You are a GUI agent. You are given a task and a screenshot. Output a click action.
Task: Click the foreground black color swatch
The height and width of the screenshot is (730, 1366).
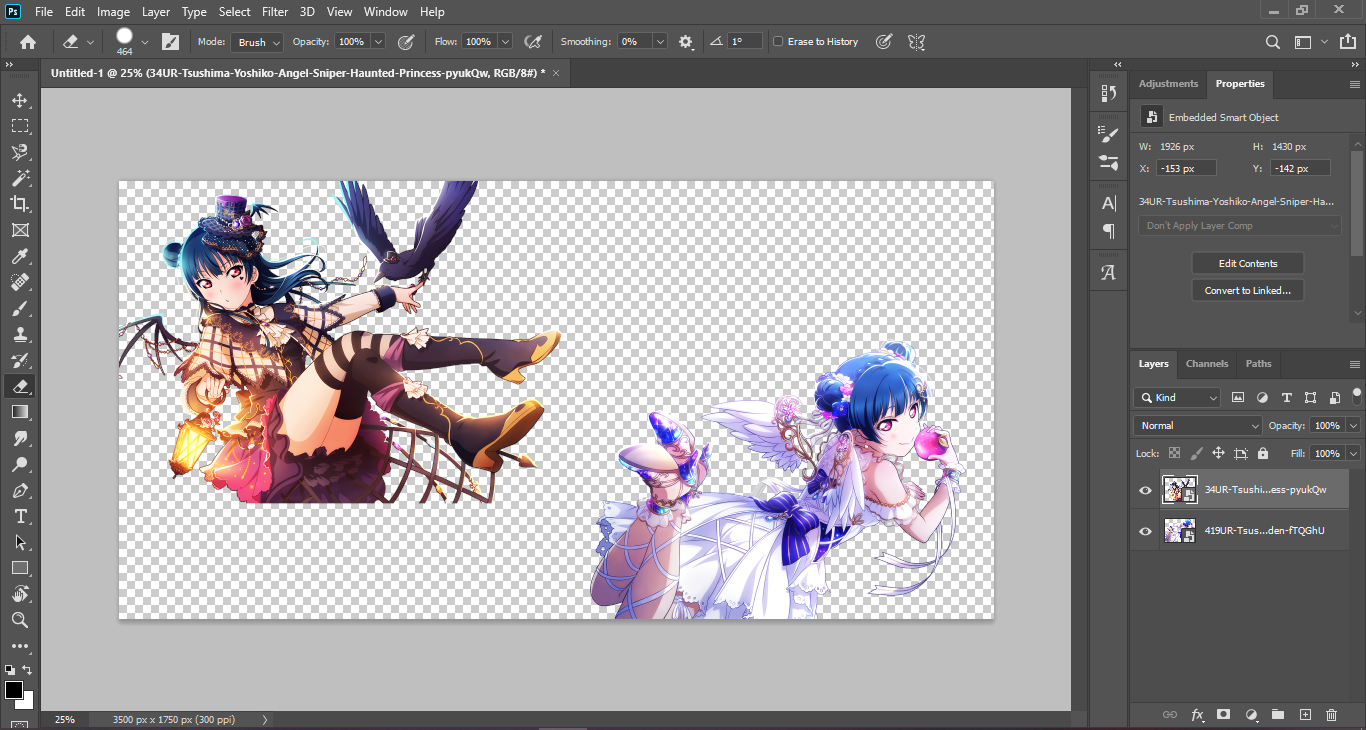pos(13,690)
